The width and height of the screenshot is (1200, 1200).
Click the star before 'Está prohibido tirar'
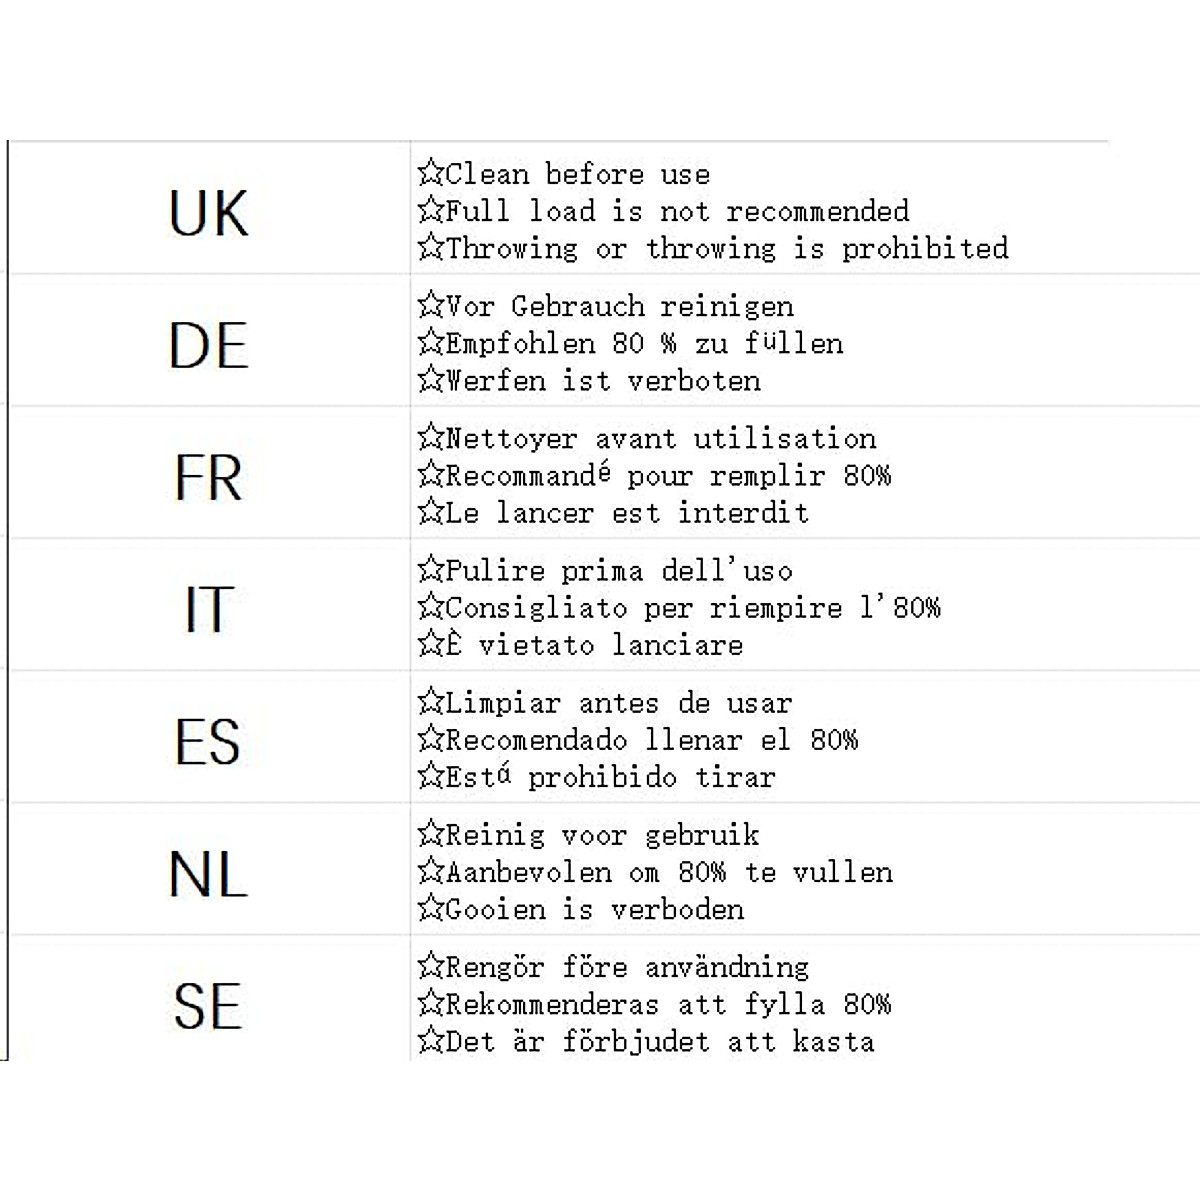coord(430,776)
